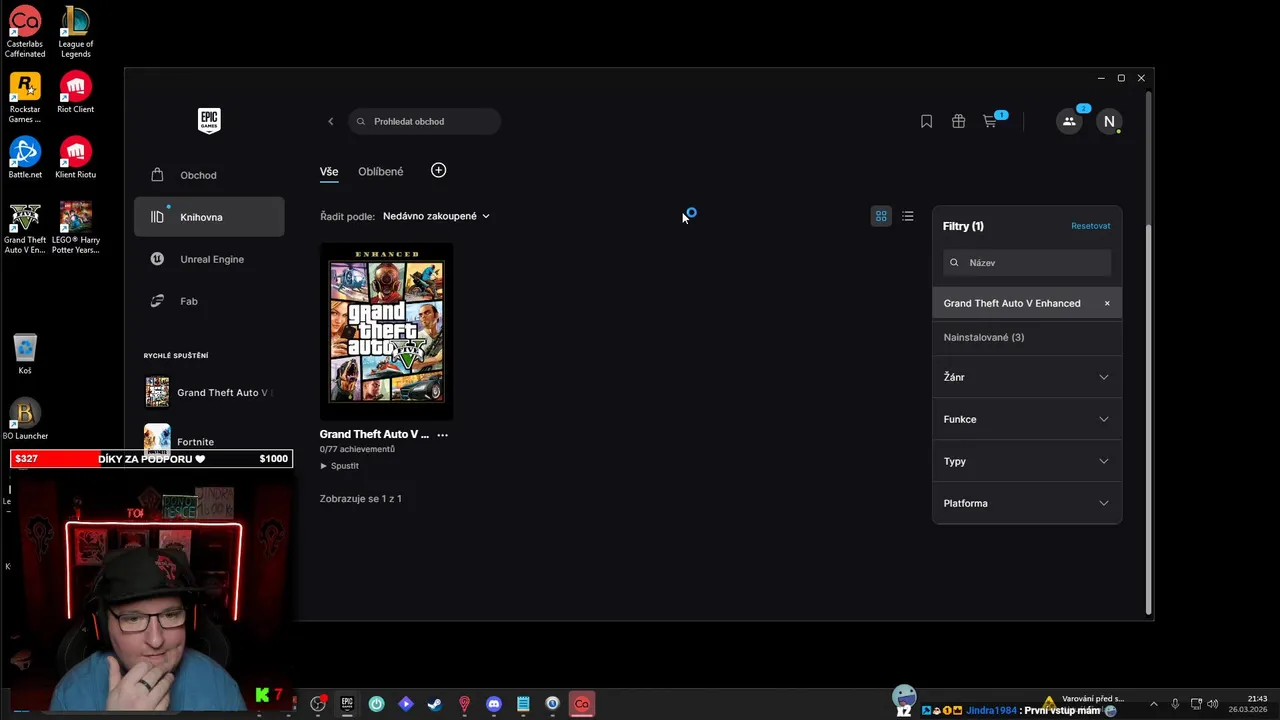Click the 0/77 achievementů text
This screenshot has width=1280, height=720.
357,449
